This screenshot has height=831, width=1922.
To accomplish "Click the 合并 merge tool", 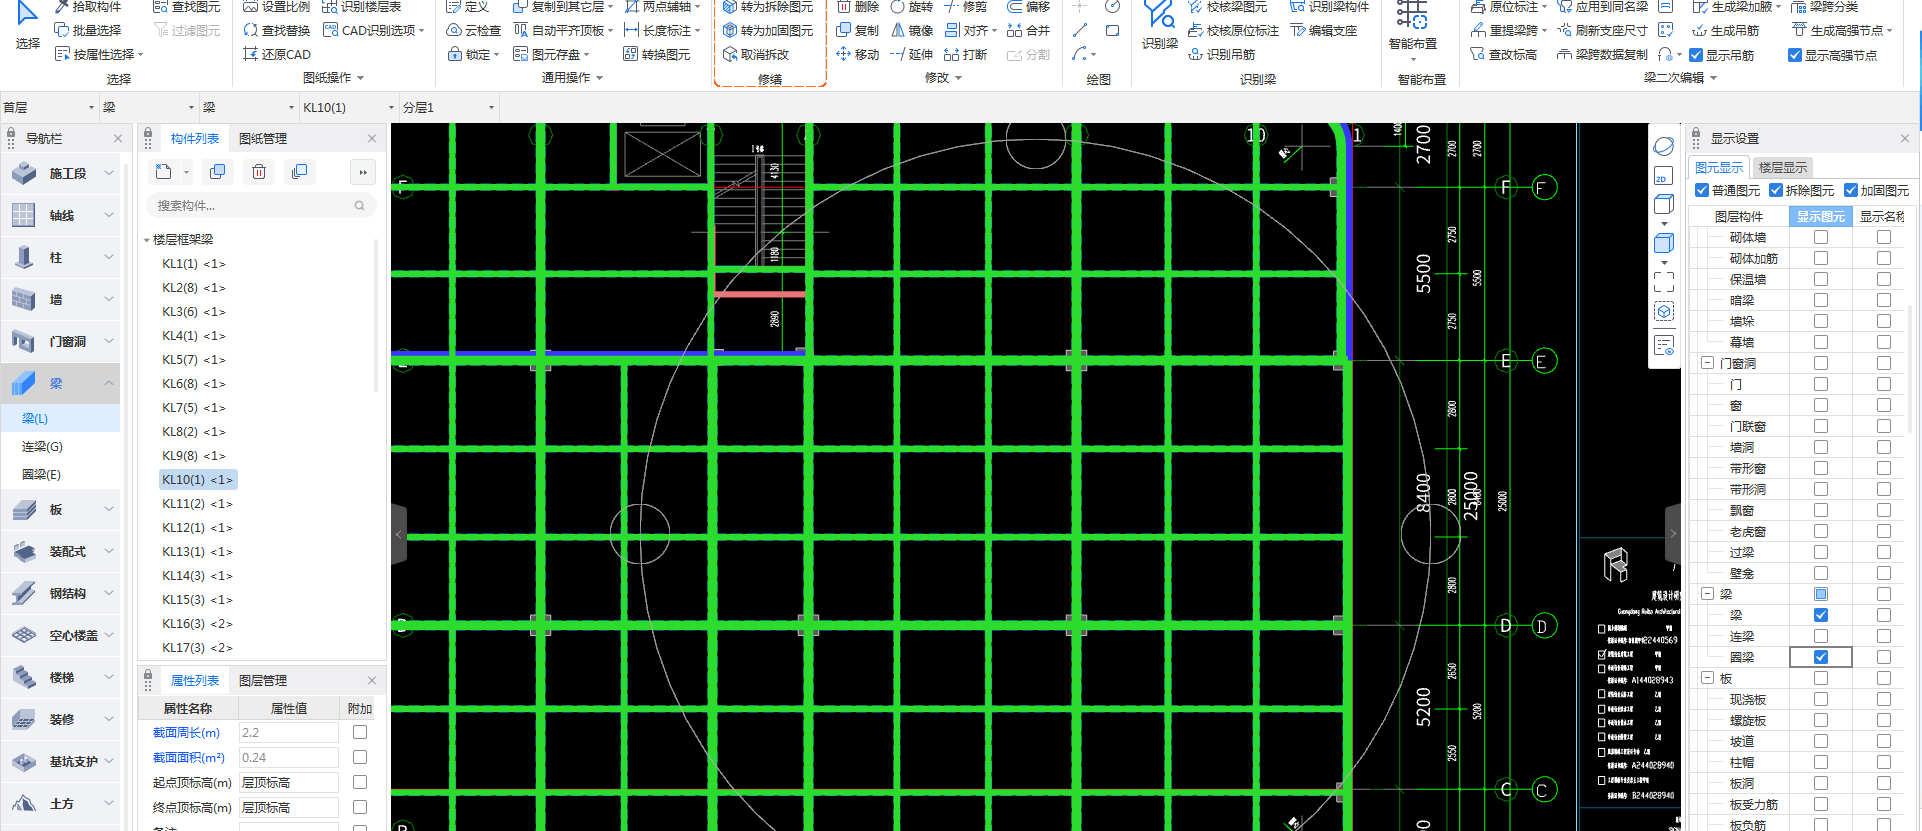I will coord(1029,30).
